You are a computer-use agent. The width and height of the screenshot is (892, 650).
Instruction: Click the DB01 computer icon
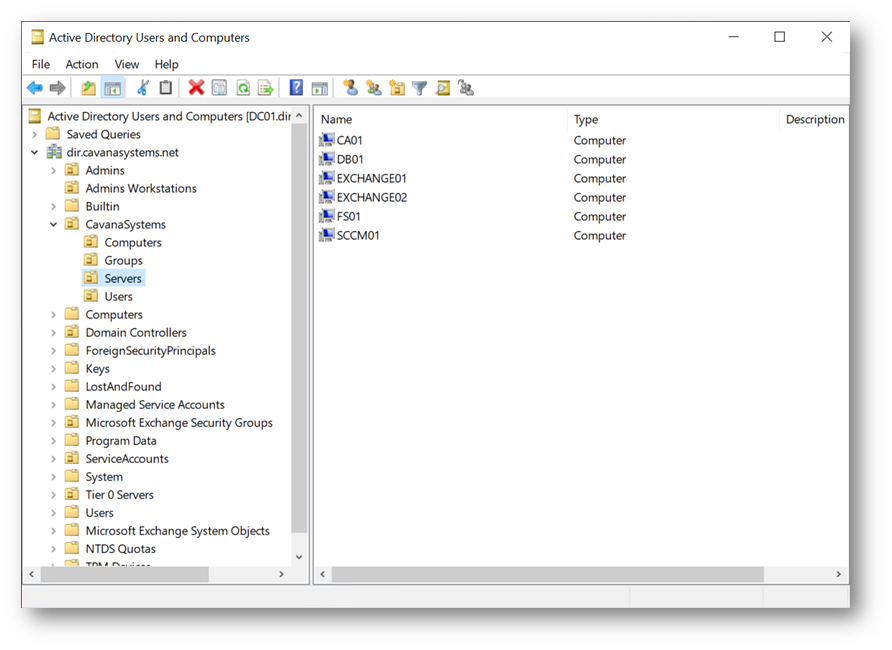click(327, 159)
